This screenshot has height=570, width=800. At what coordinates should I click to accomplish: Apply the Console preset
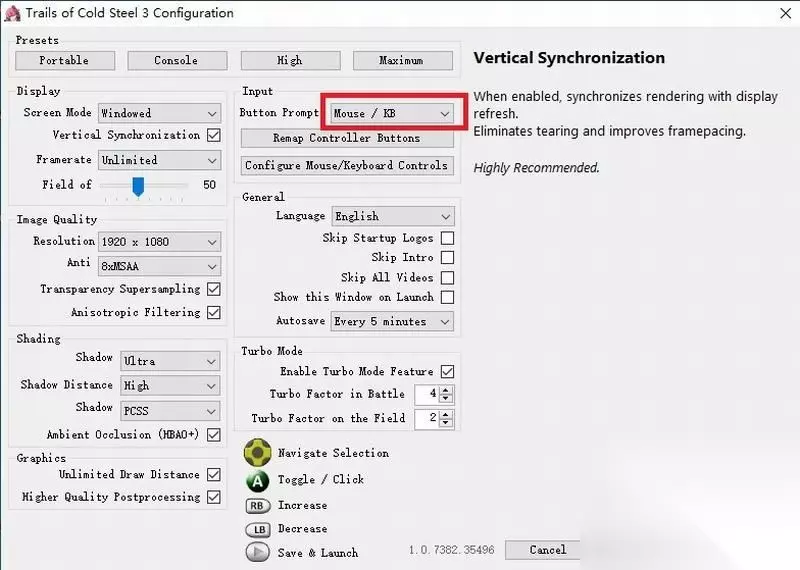(x=177, y=61)
